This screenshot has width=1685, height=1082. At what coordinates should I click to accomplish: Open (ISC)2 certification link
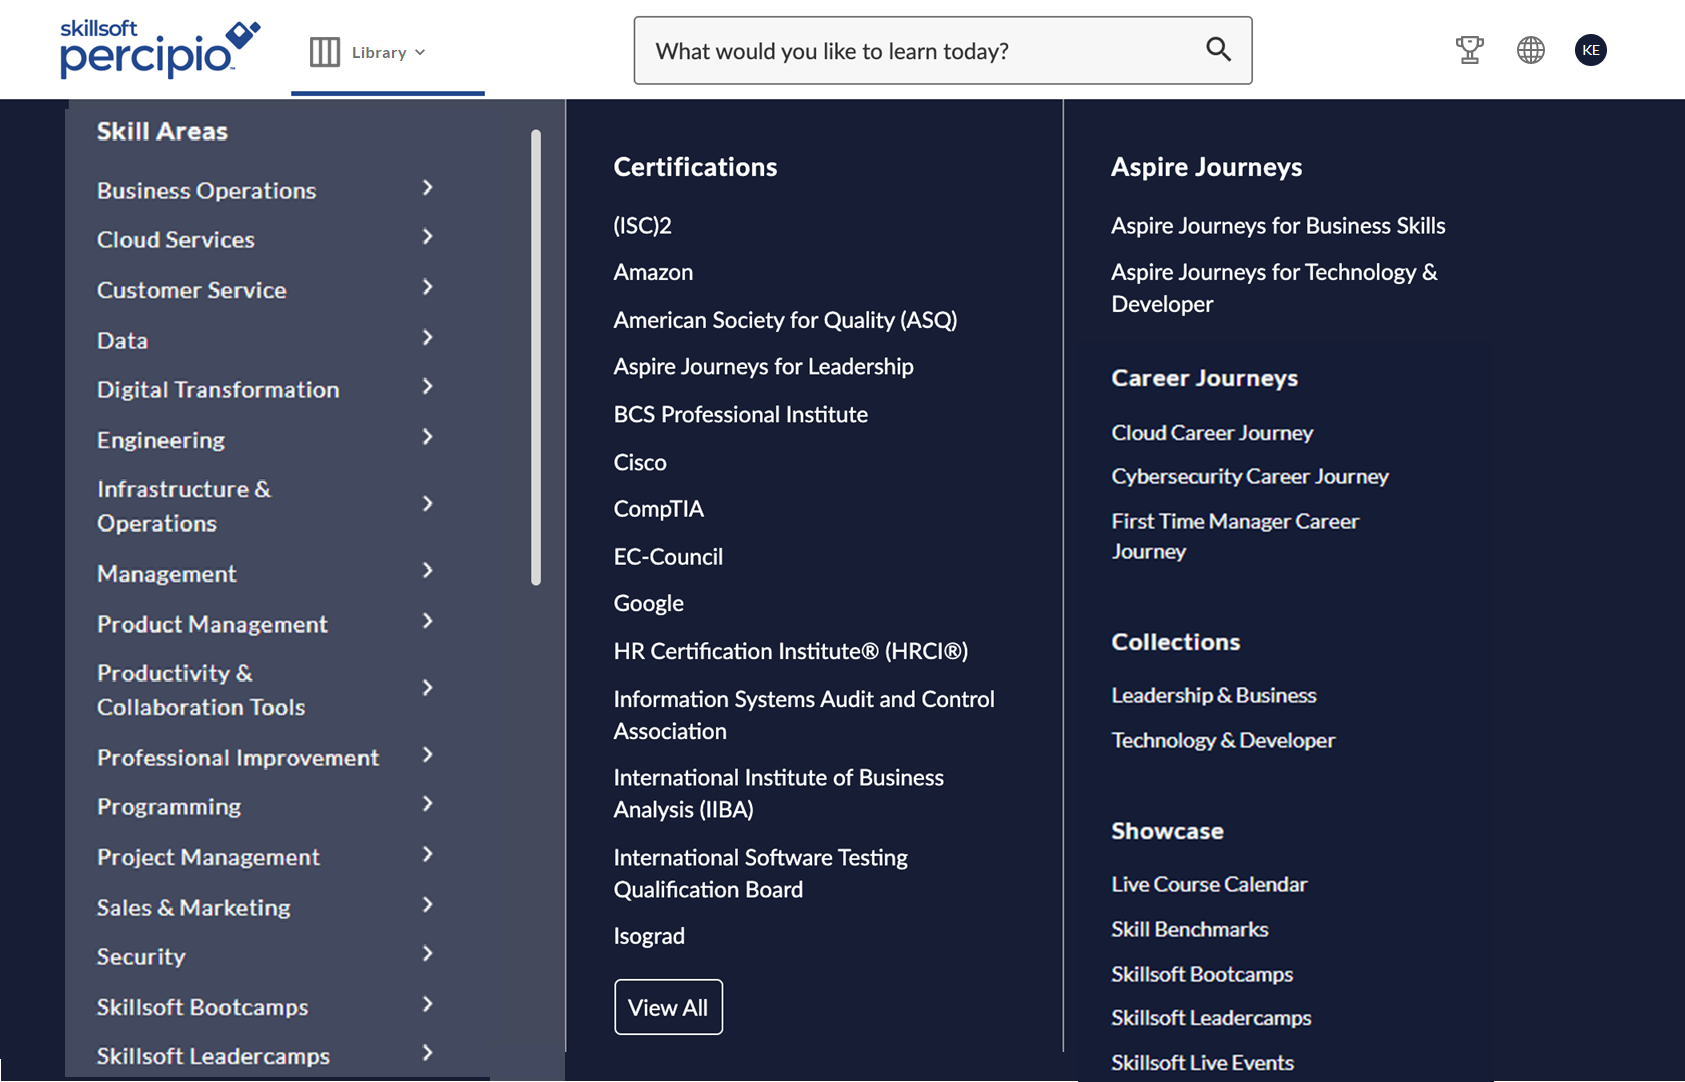click(643, 226)
